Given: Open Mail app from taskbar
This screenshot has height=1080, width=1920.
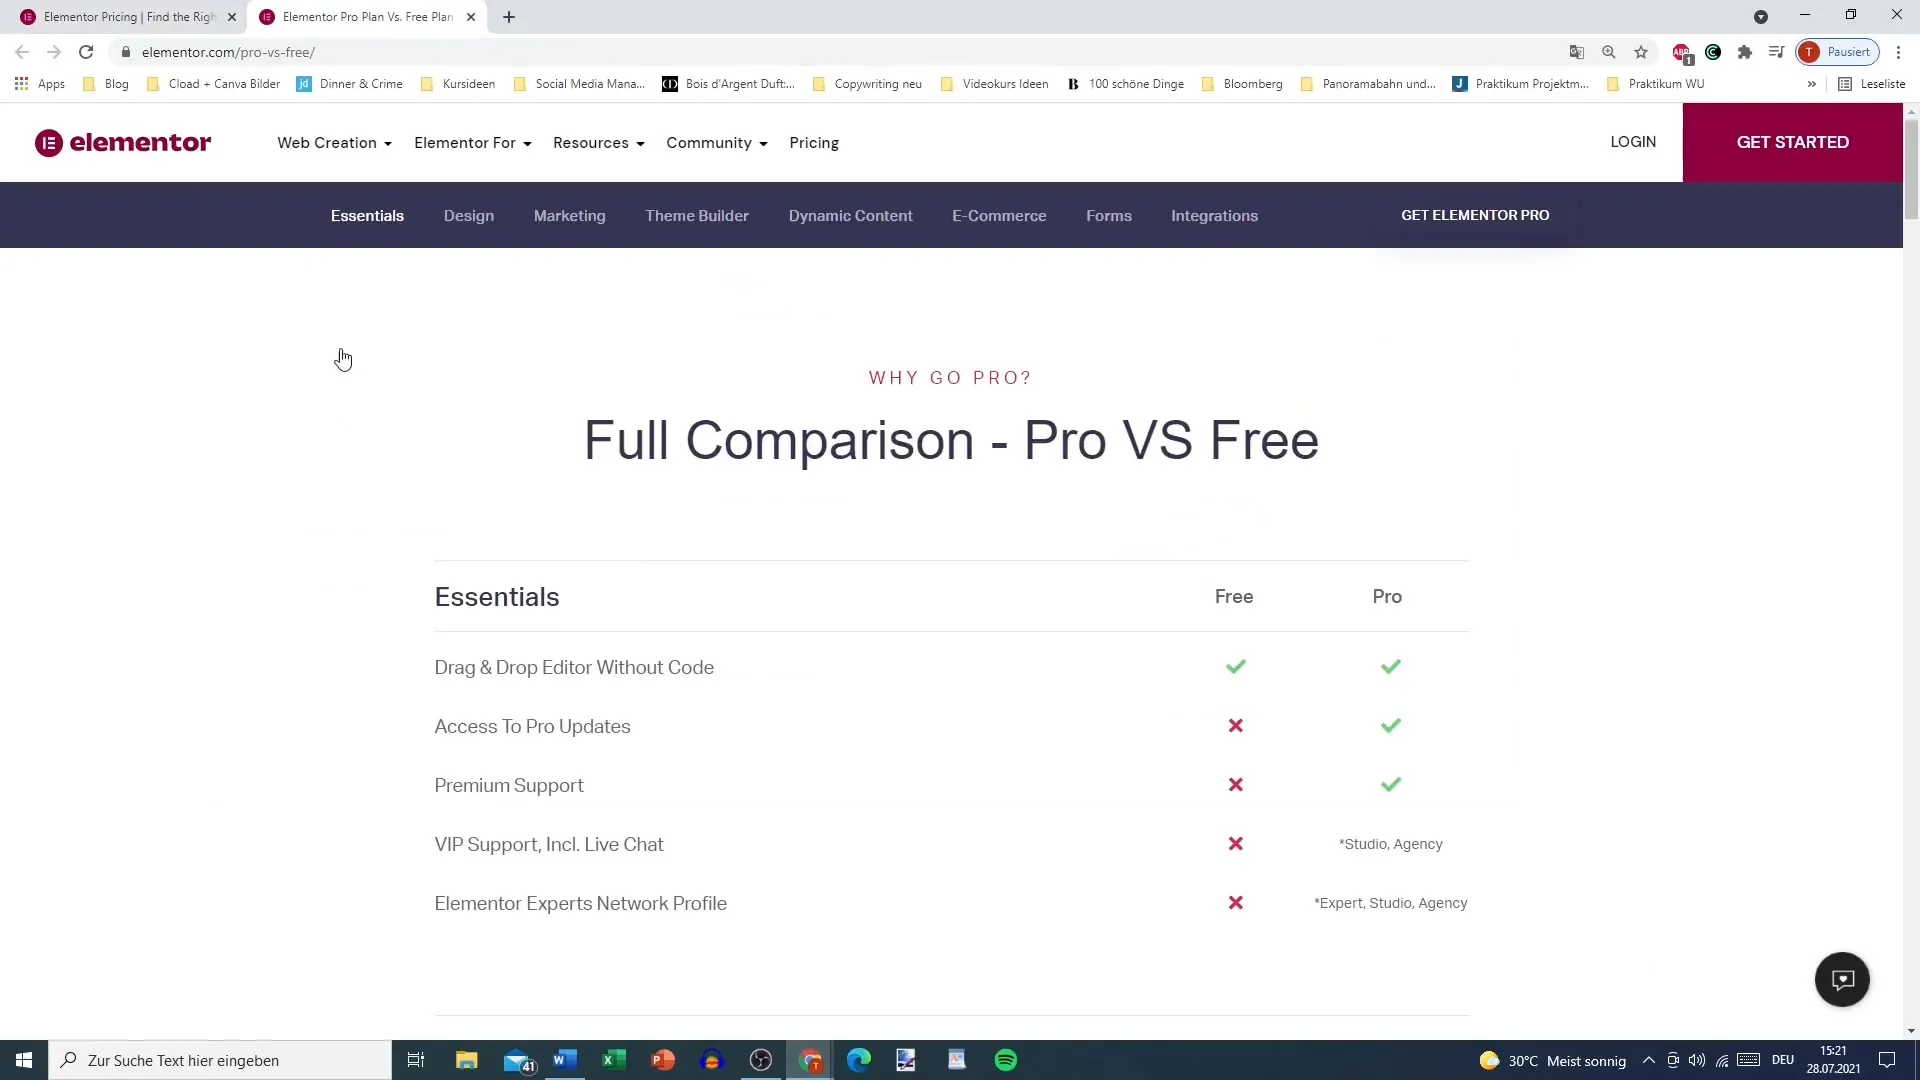Looking at the screenshot, I should pos(518,1060).
